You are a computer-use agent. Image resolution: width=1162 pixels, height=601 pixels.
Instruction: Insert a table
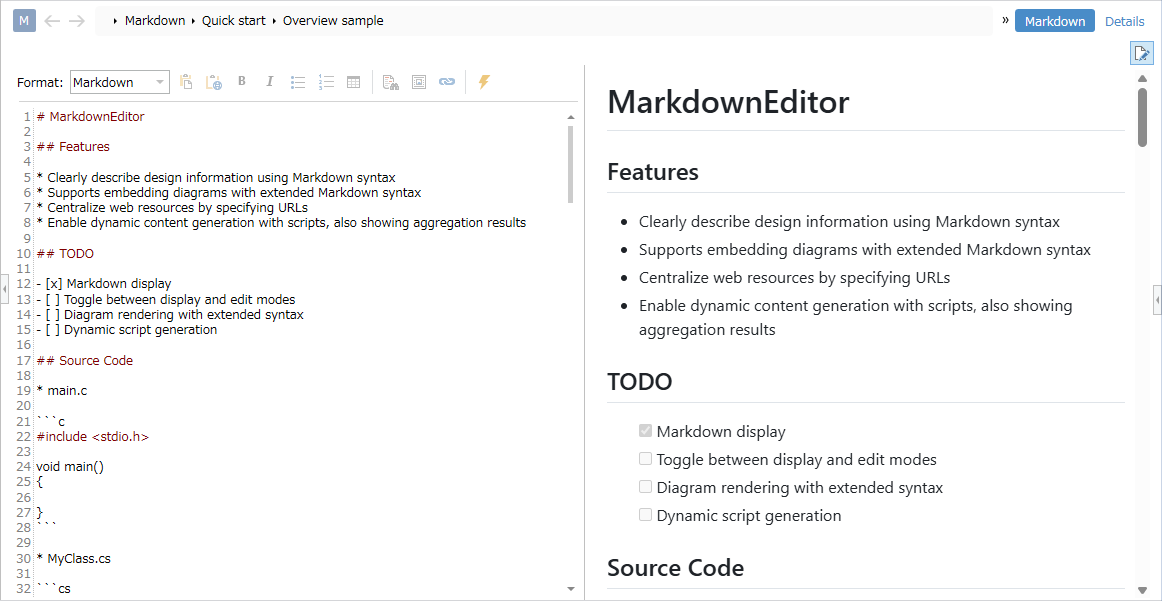354,82
